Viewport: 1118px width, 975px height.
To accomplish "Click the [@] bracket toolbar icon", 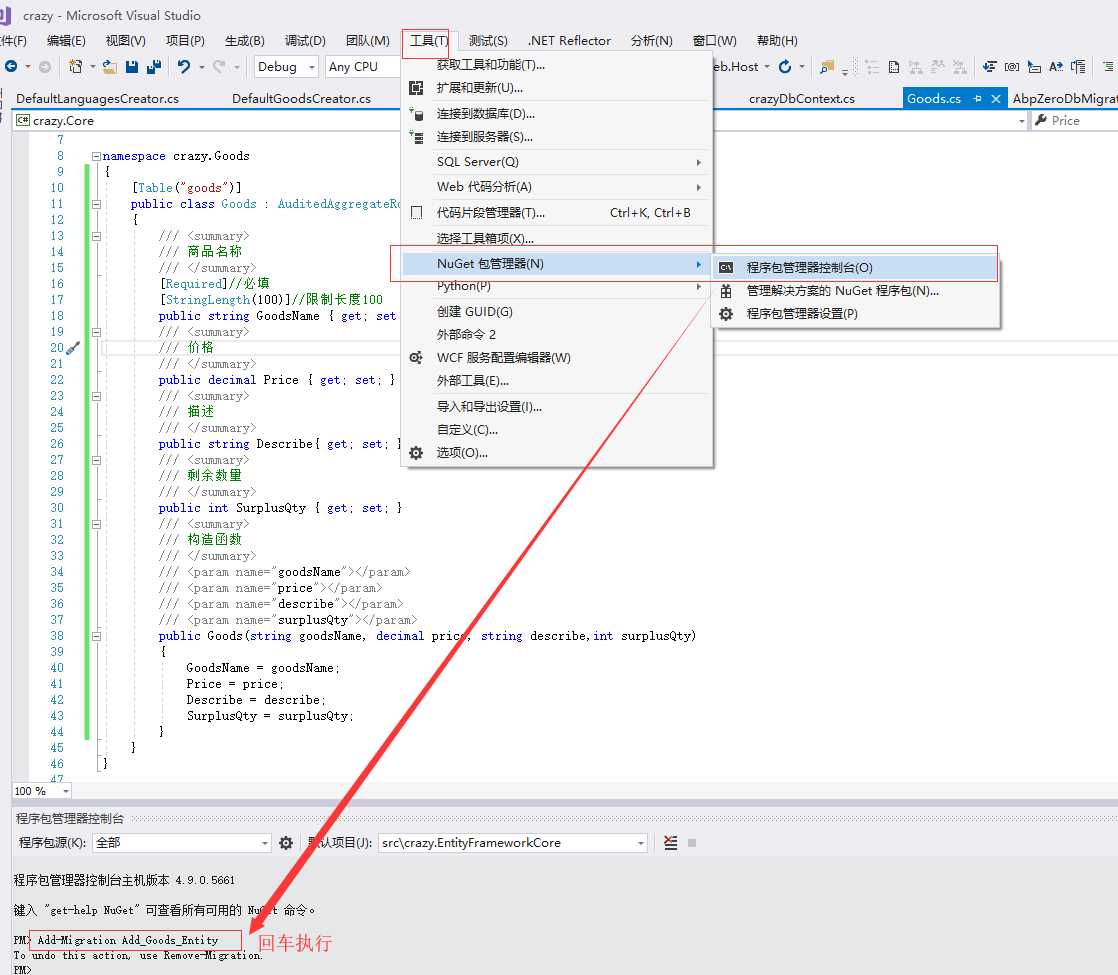I will [1012, 66].
